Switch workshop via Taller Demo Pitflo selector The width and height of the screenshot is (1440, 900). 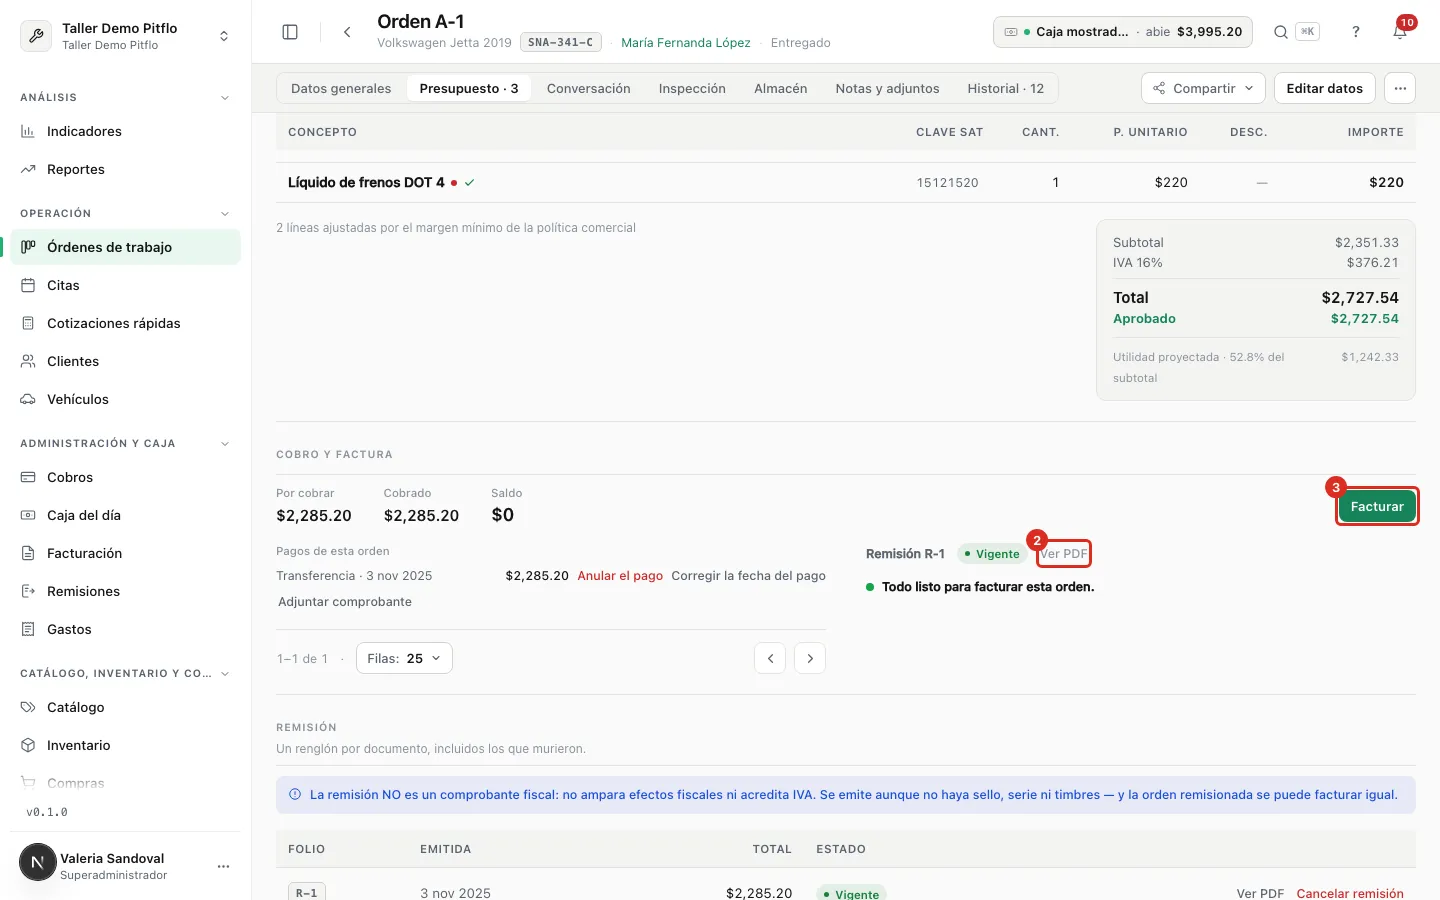coord(125,36)
